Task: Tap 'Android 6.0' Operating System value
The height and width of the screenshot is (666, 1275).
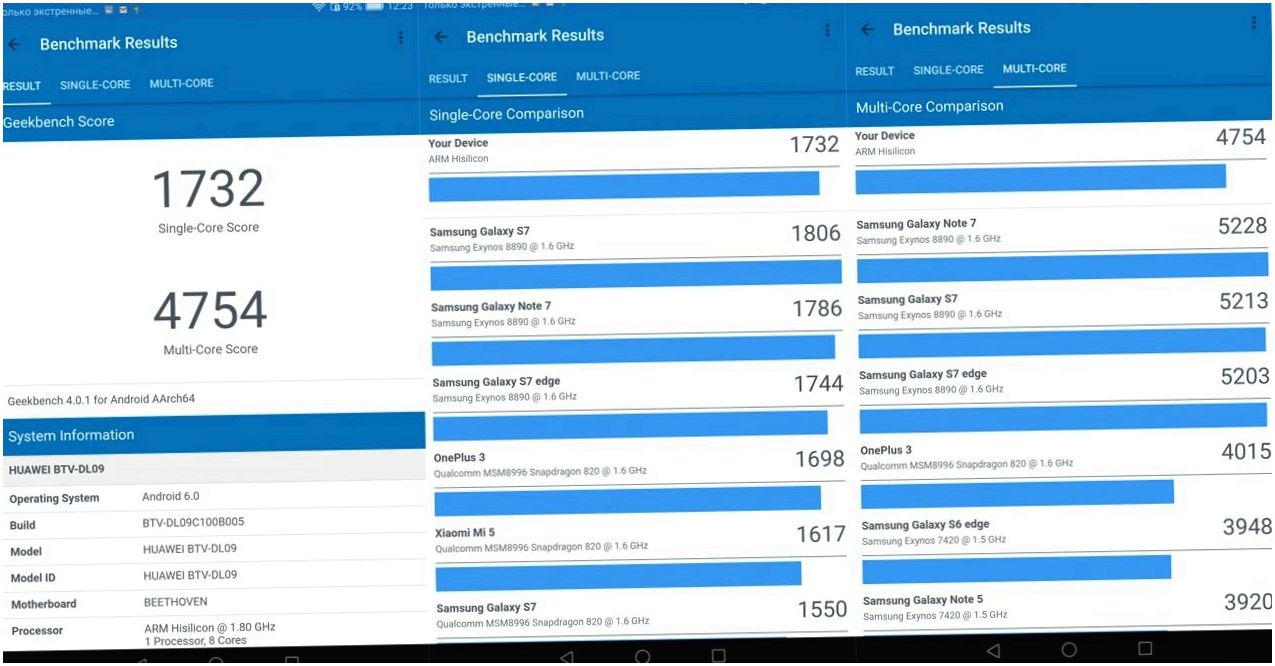Action: click(x=171, y=496)
